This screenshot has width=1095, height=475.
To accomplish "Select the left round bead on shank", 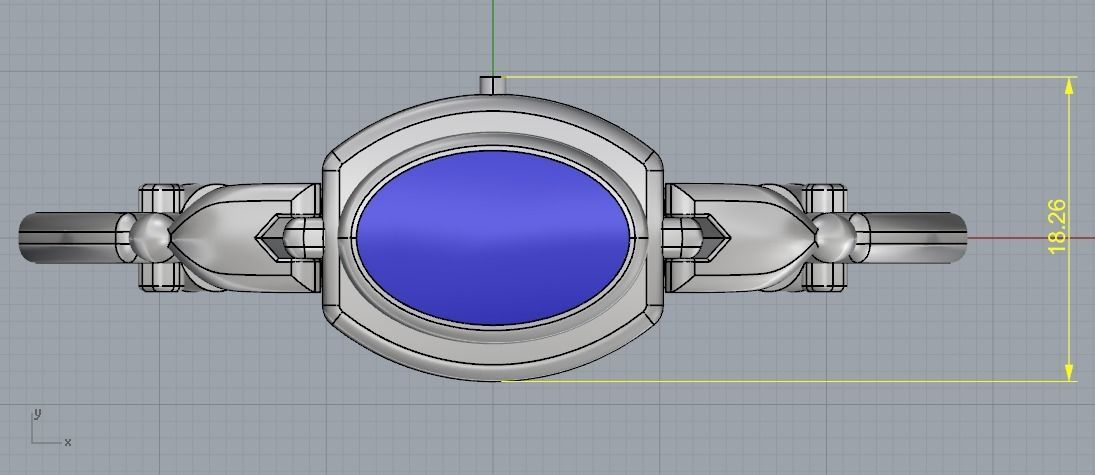I will click(x=150, y=238).
